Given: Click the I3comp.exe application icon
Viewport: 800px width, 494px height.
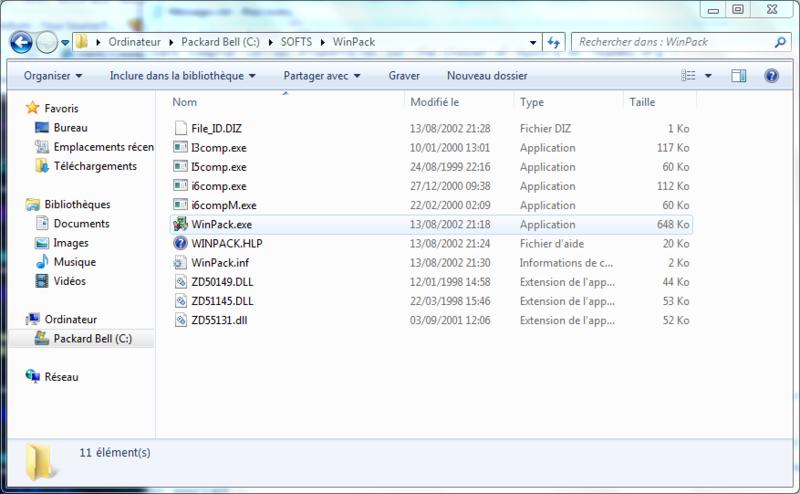Looking at the screenshot, I should coord(180,147).
